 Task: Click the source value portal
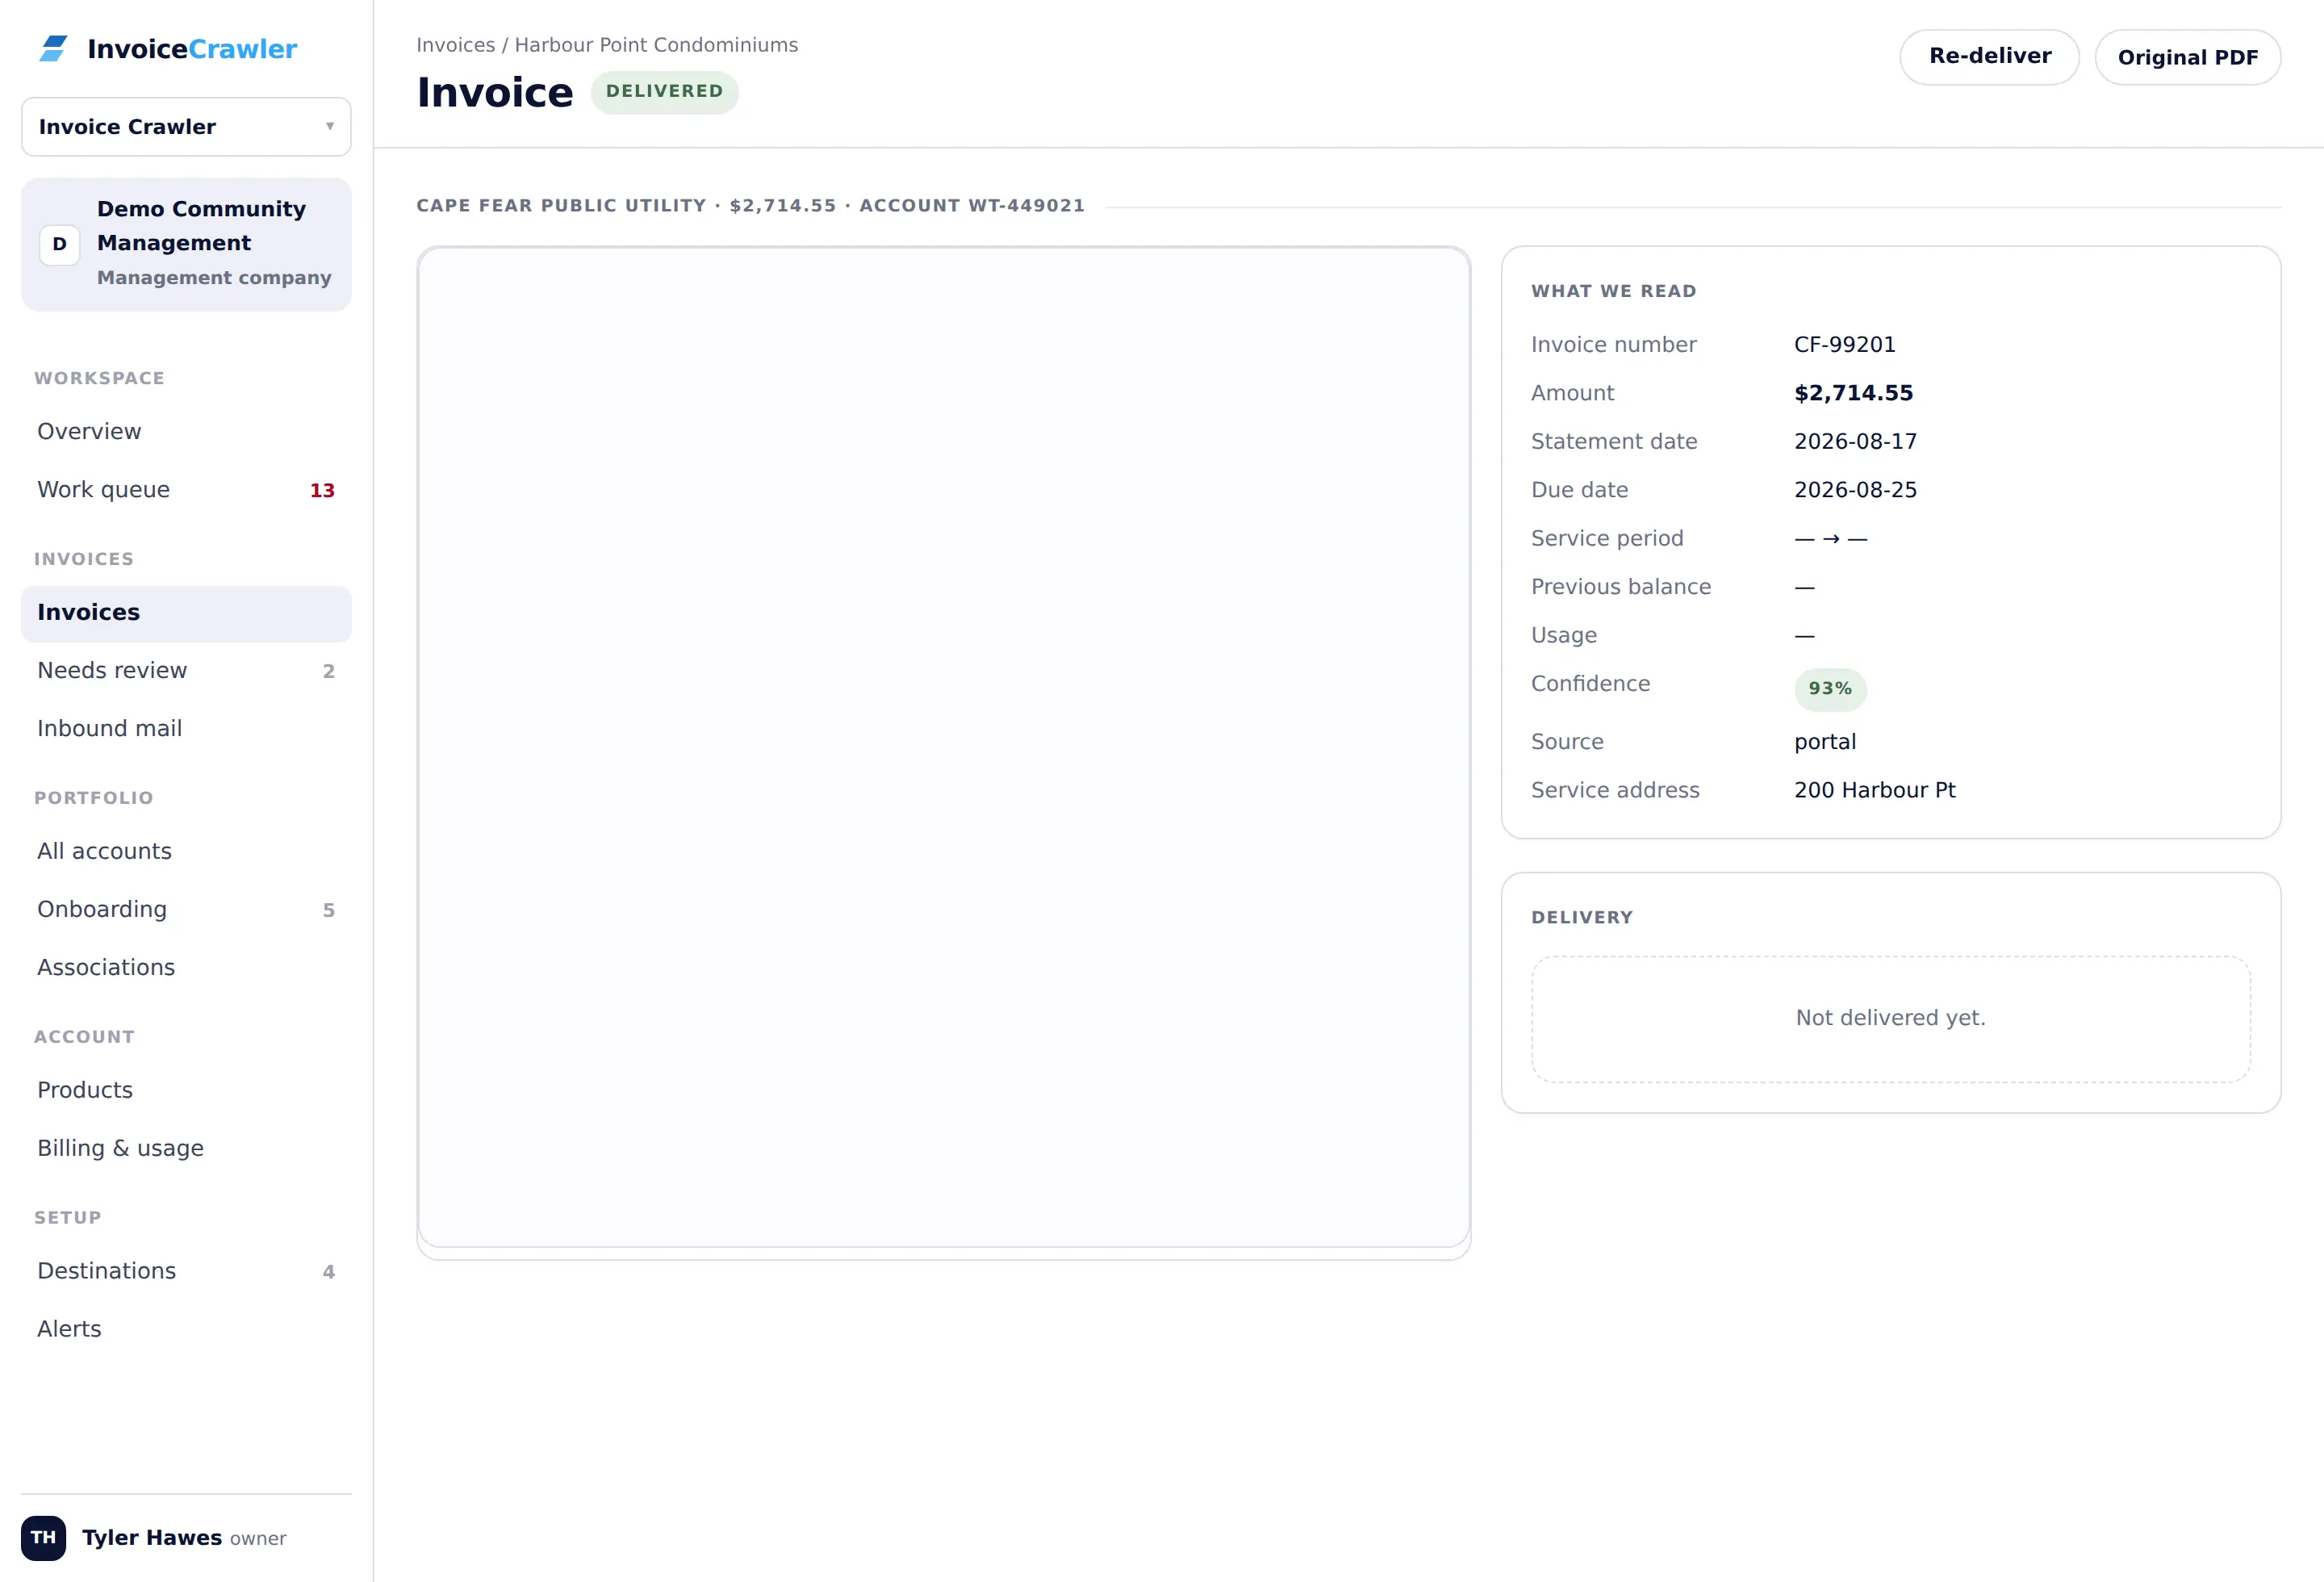click(x=1825, y=742)
